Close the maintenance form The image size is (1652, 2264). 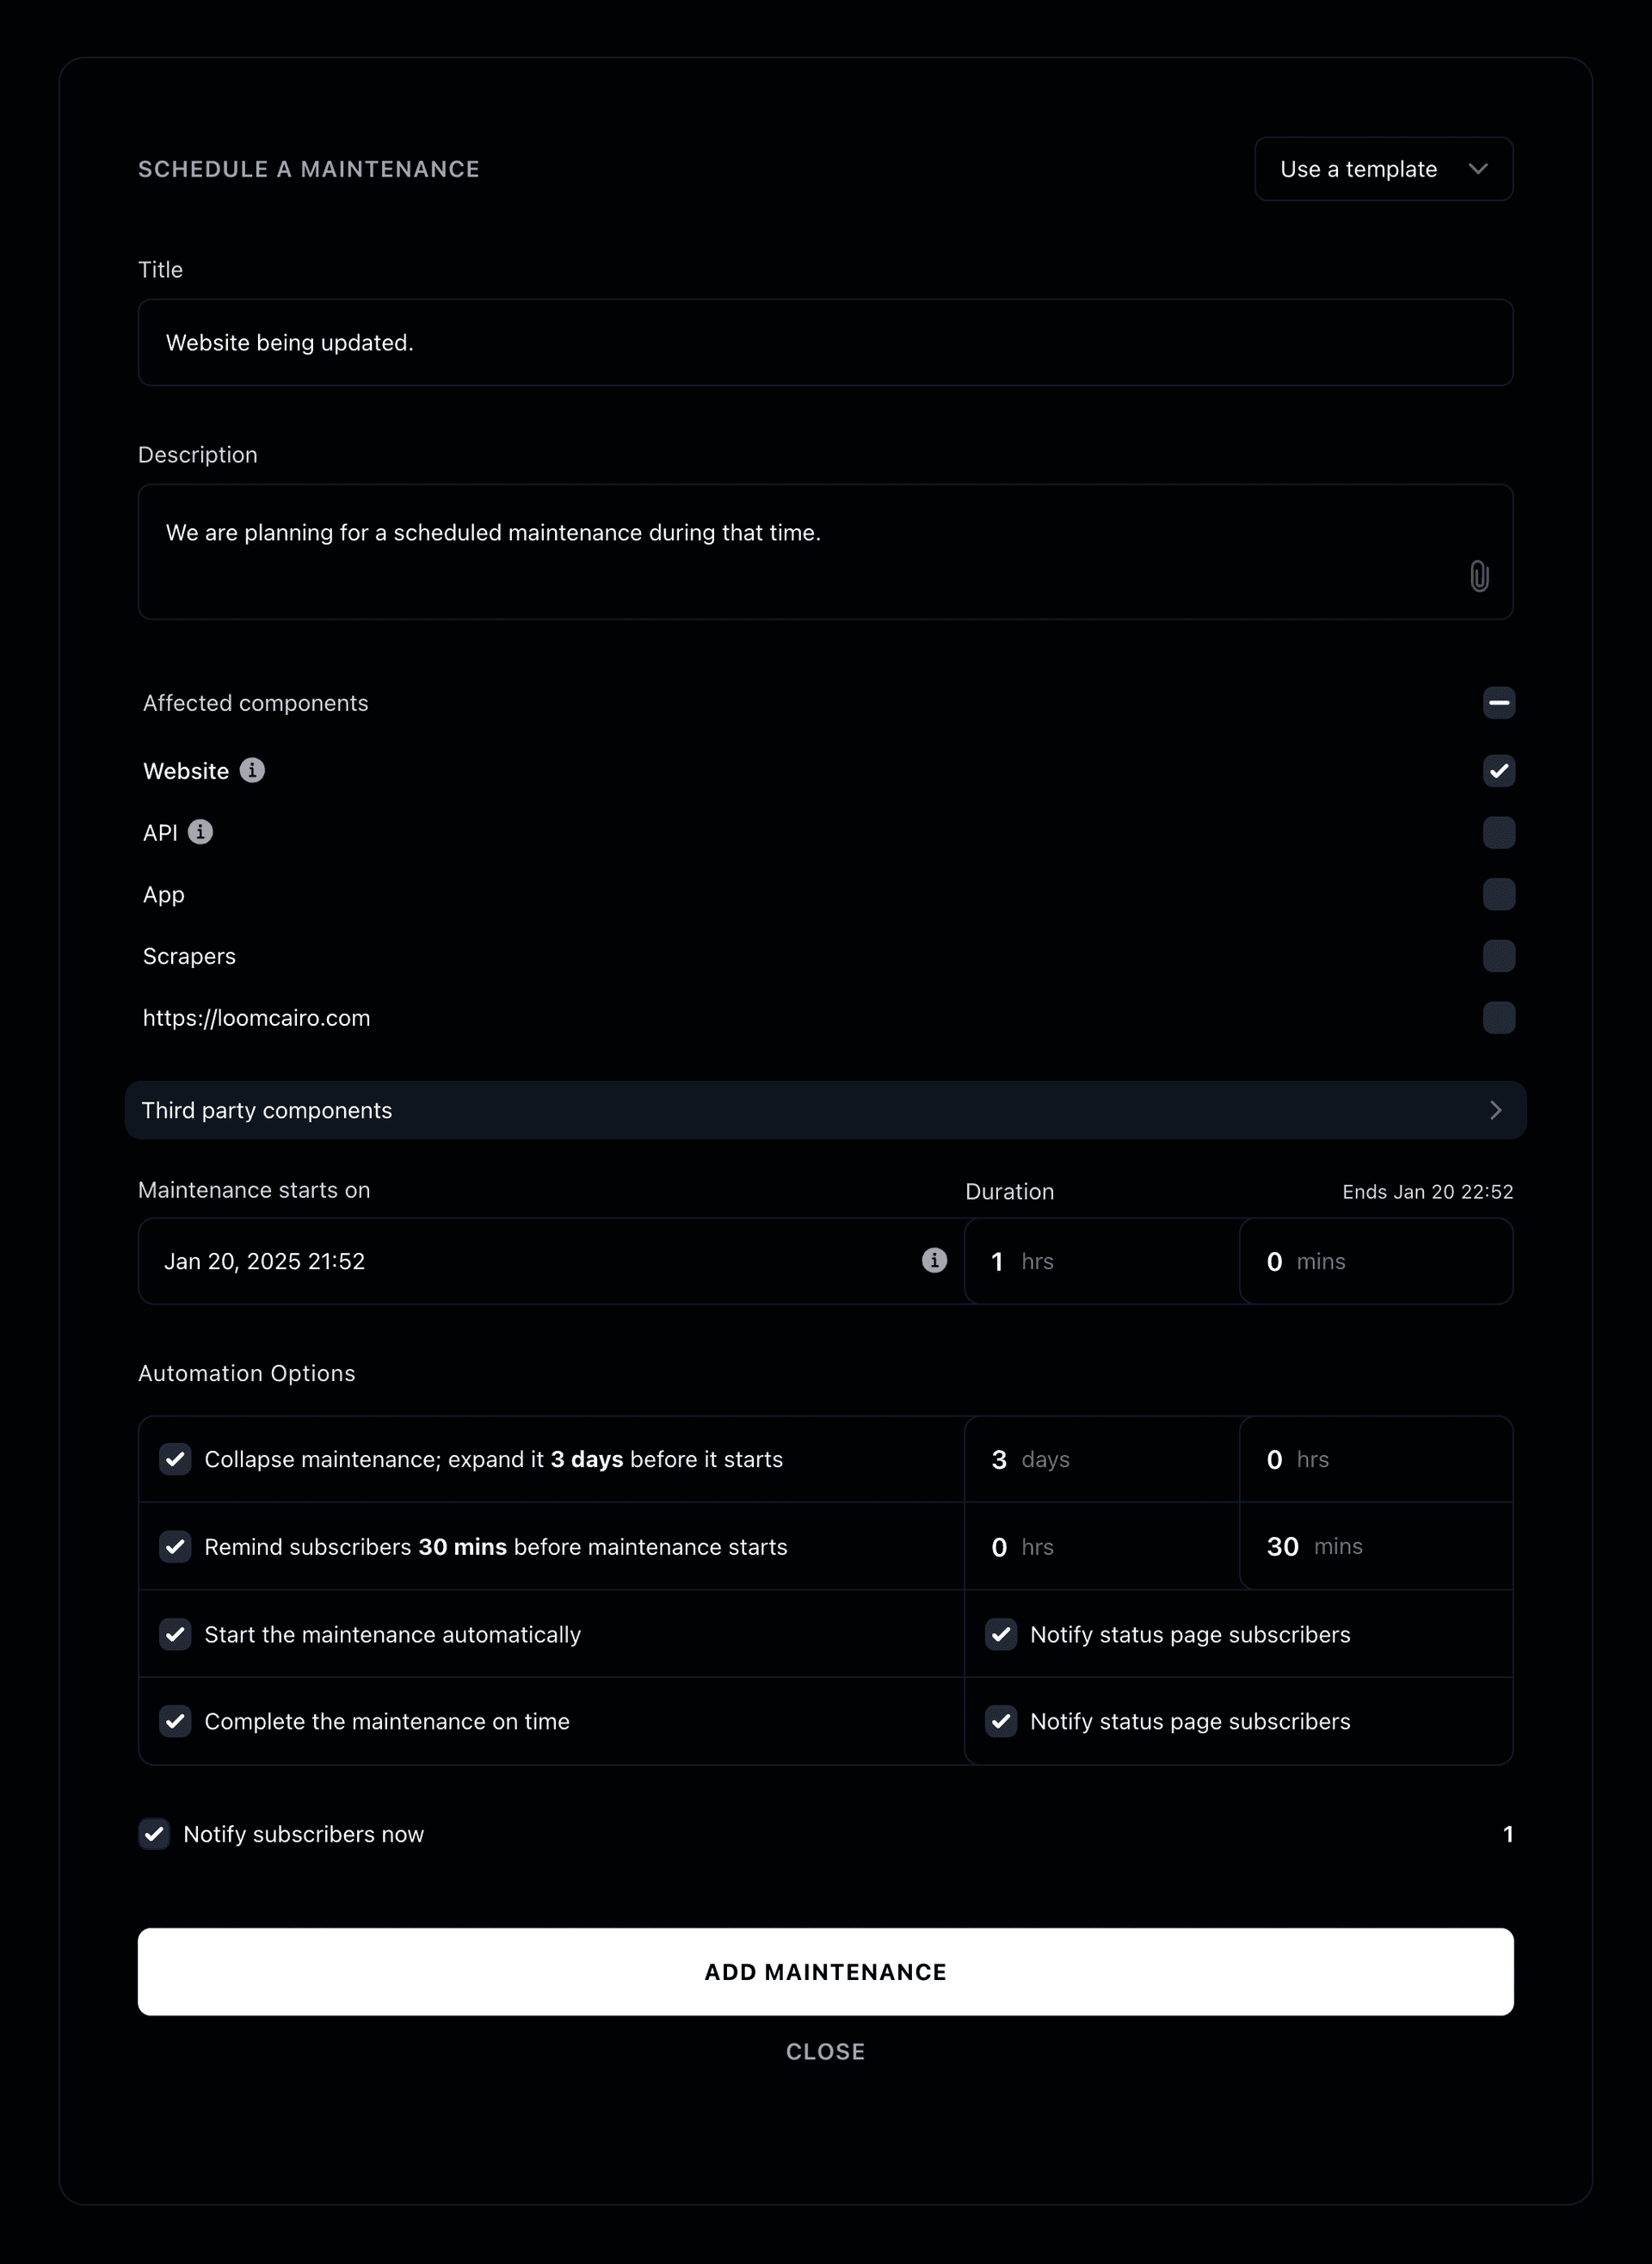pos(825,2051)
